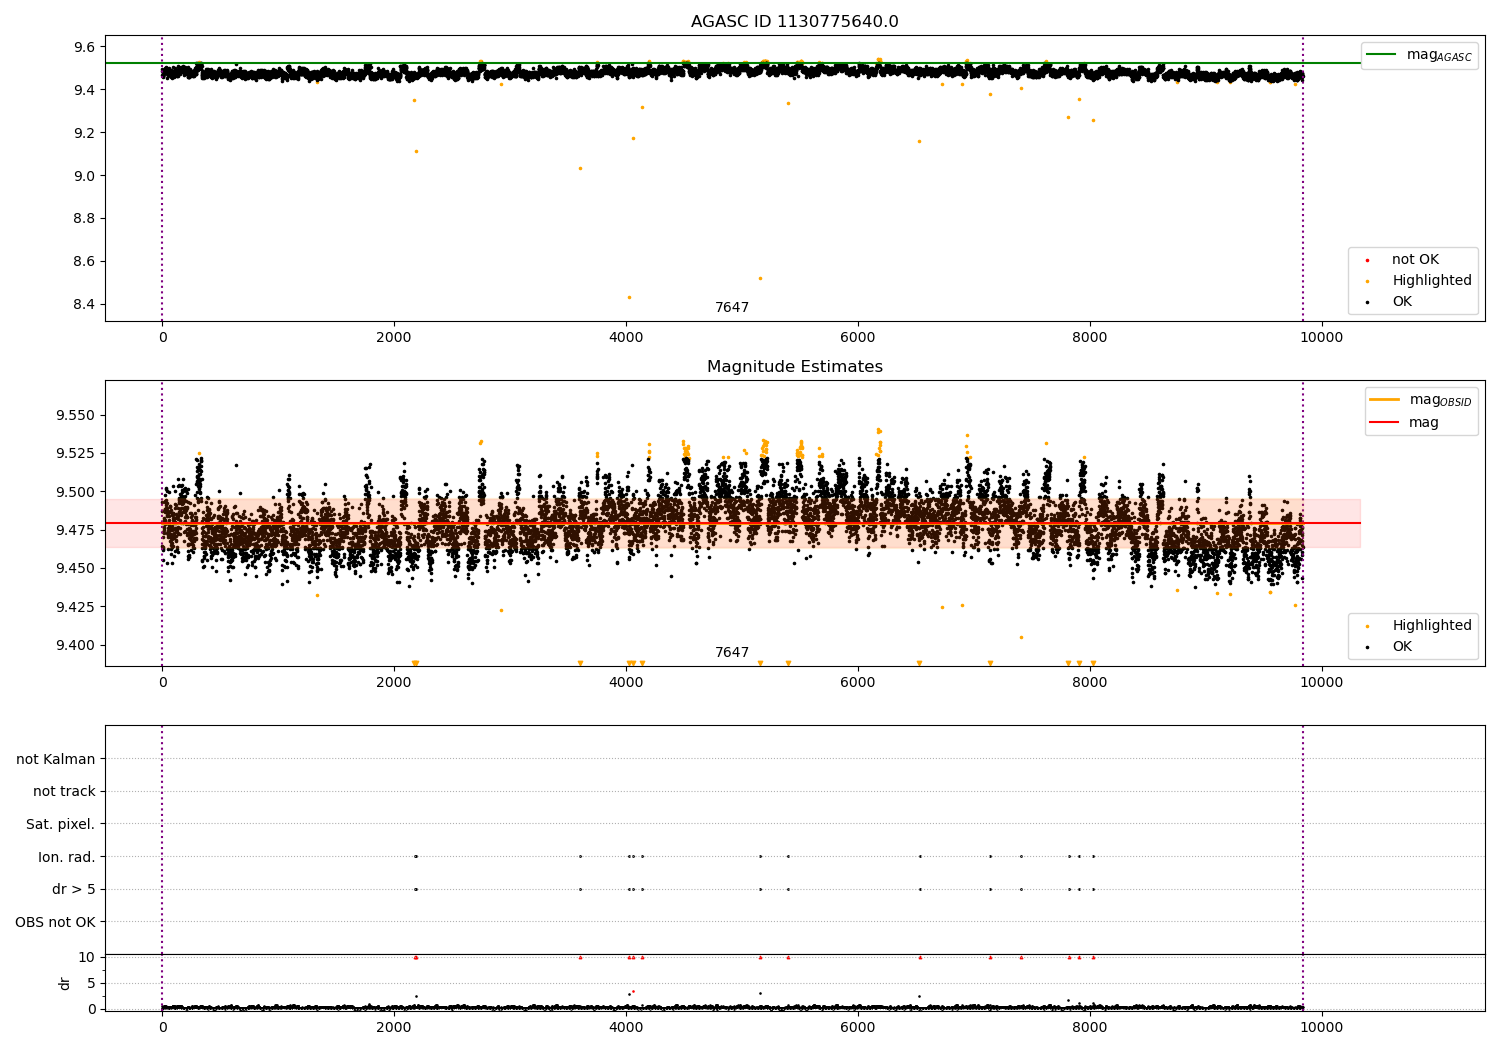Viewport: 1500px width, 1050px height.
Task: Click x-axis tick 4000 under Magnitude Estimates plot
Action: [x=626, y=683]
